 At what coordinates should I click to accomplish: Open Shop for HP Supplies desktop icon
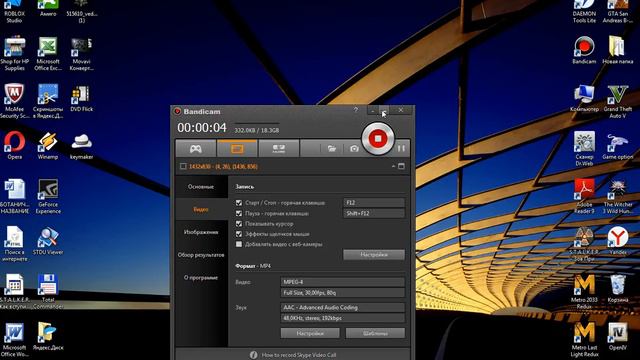pyautogui.click(x=14, y=53)
